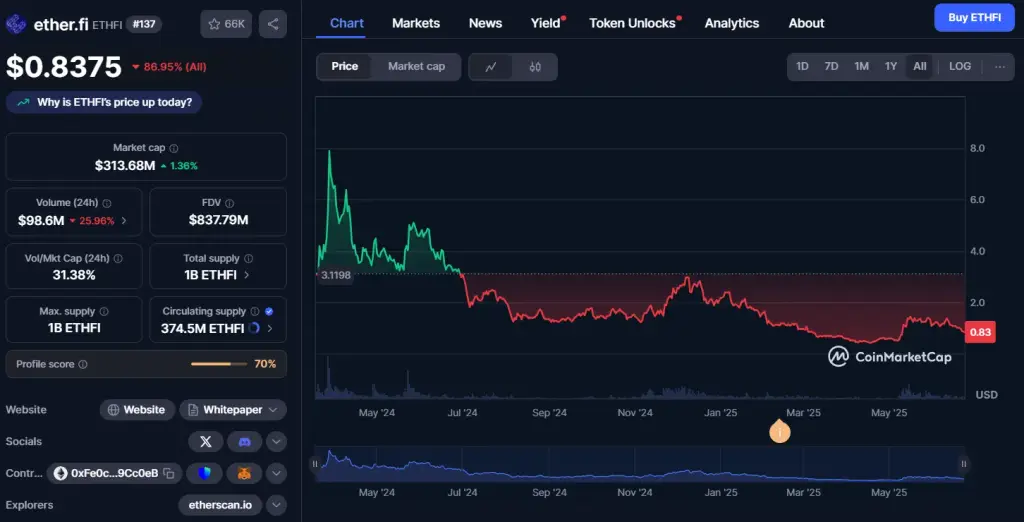Click the mini overview chart navigator
This screenshot has width=1024, height=522.
tap(639, 465)
